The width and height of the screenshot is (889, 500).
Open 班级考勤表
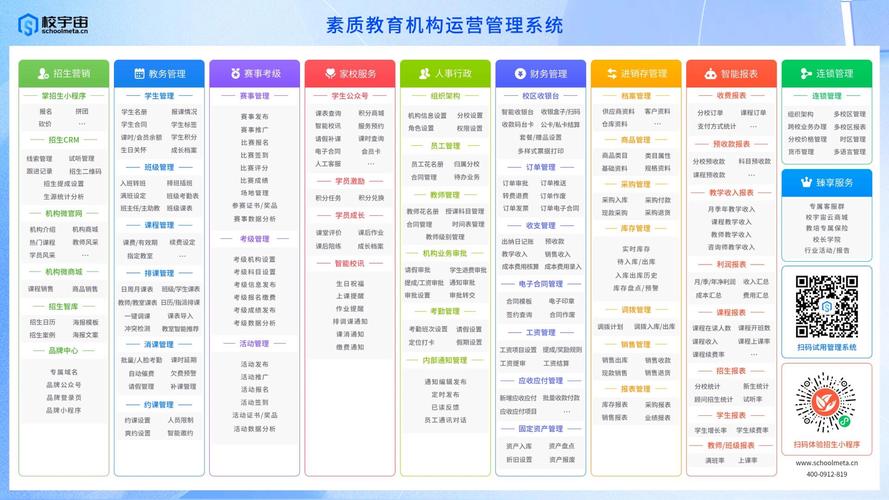tap(183, 196)
